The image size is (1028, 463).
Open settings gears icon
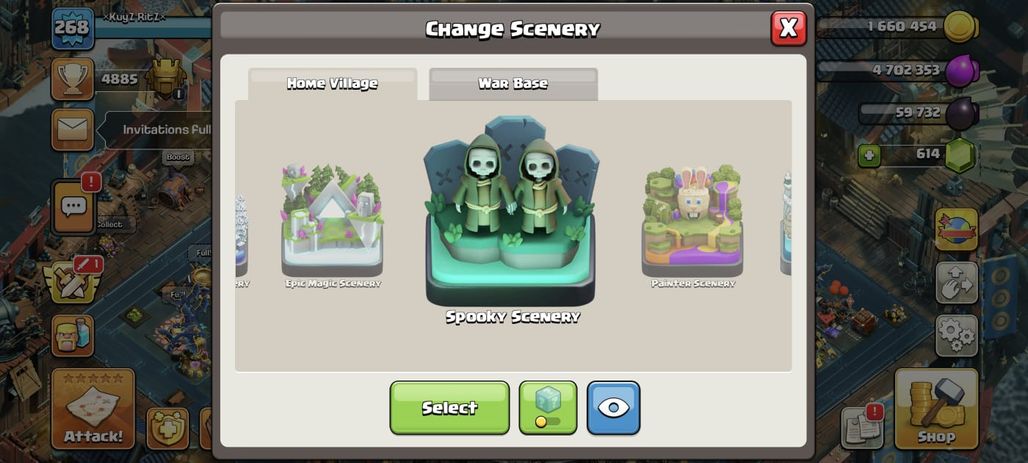(x=957, y=336)
